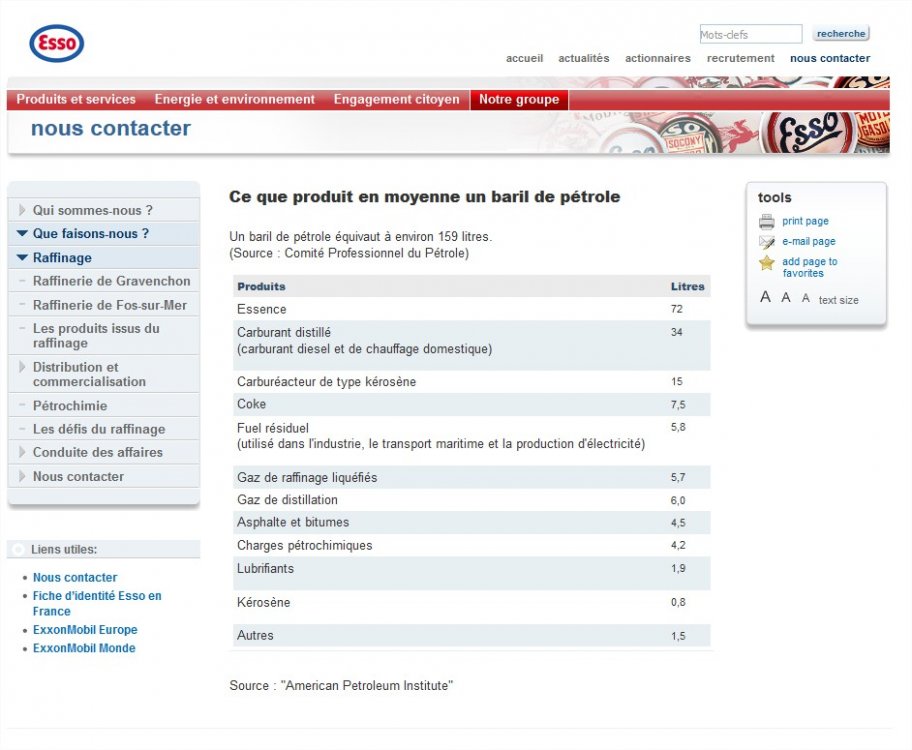Open Produits et services menu

tap(76, 99)
